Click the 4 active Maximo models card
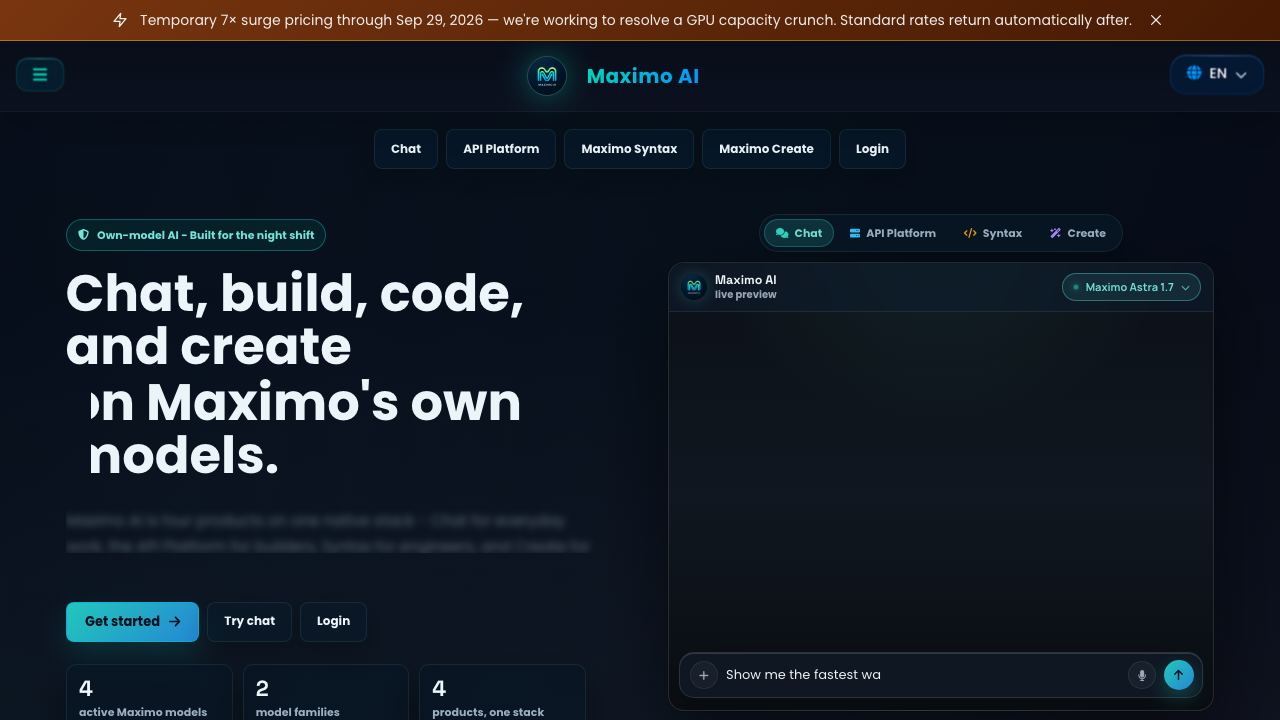The width and height of the screenshot is (1280, 720). 149,693
